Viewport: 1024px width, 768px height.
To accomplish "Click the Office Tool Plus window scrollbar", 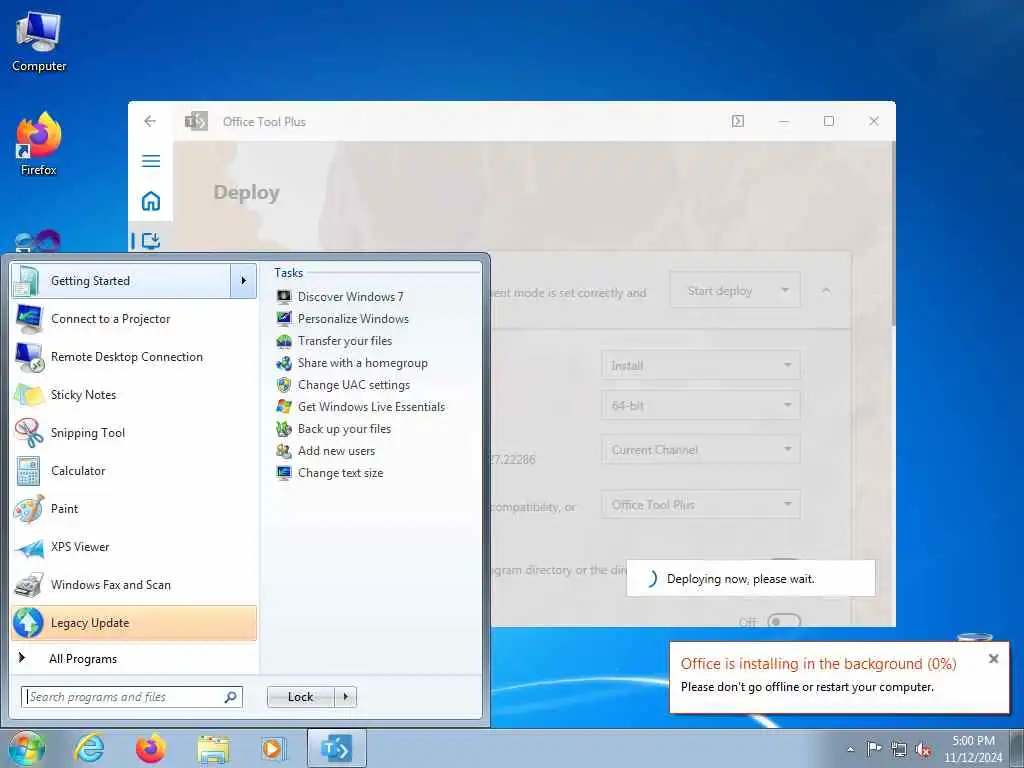I will [x=893, y=235].
